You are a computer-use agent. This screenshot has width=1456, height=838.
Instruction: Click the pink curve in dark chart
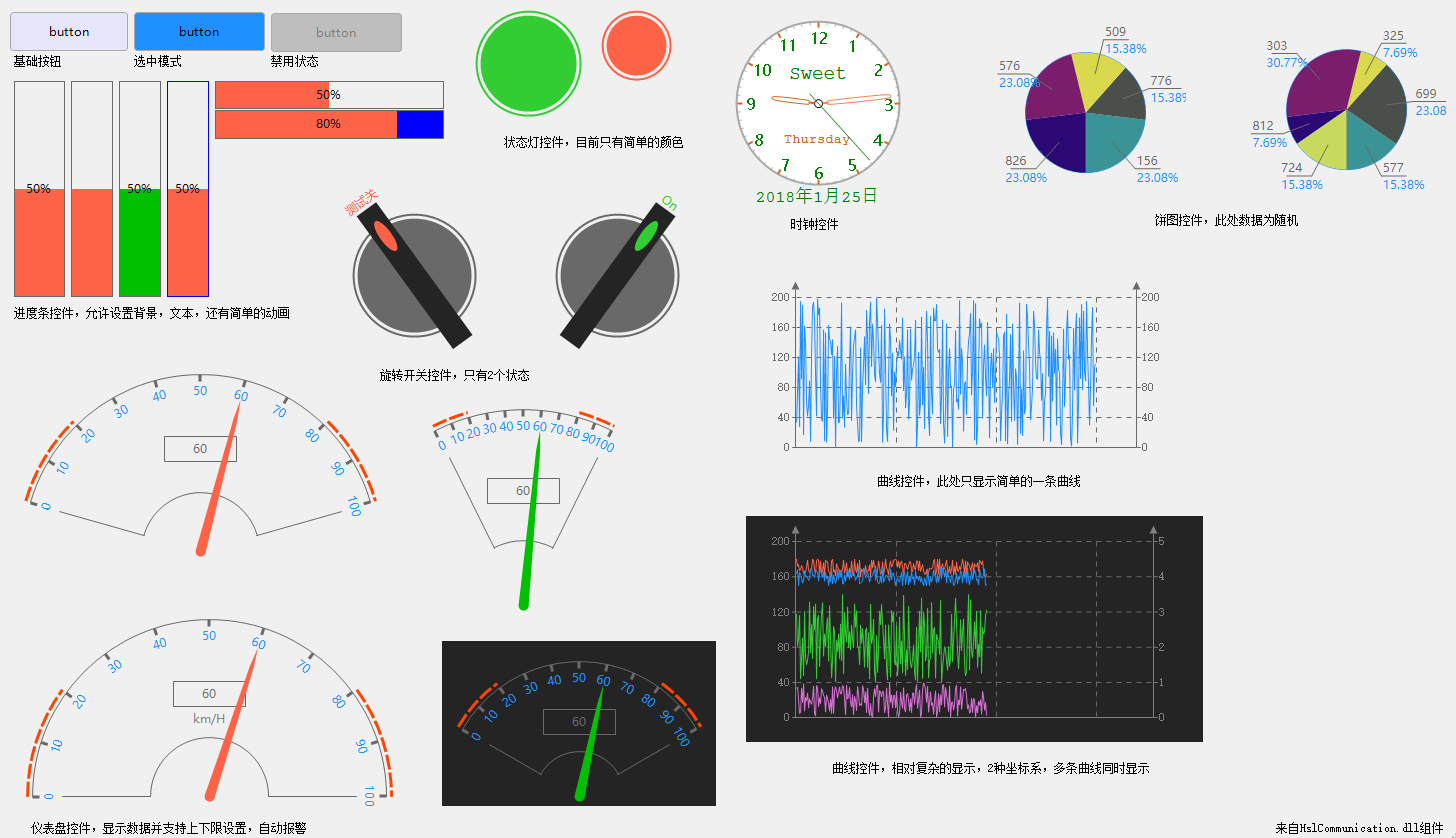point(891,699)
